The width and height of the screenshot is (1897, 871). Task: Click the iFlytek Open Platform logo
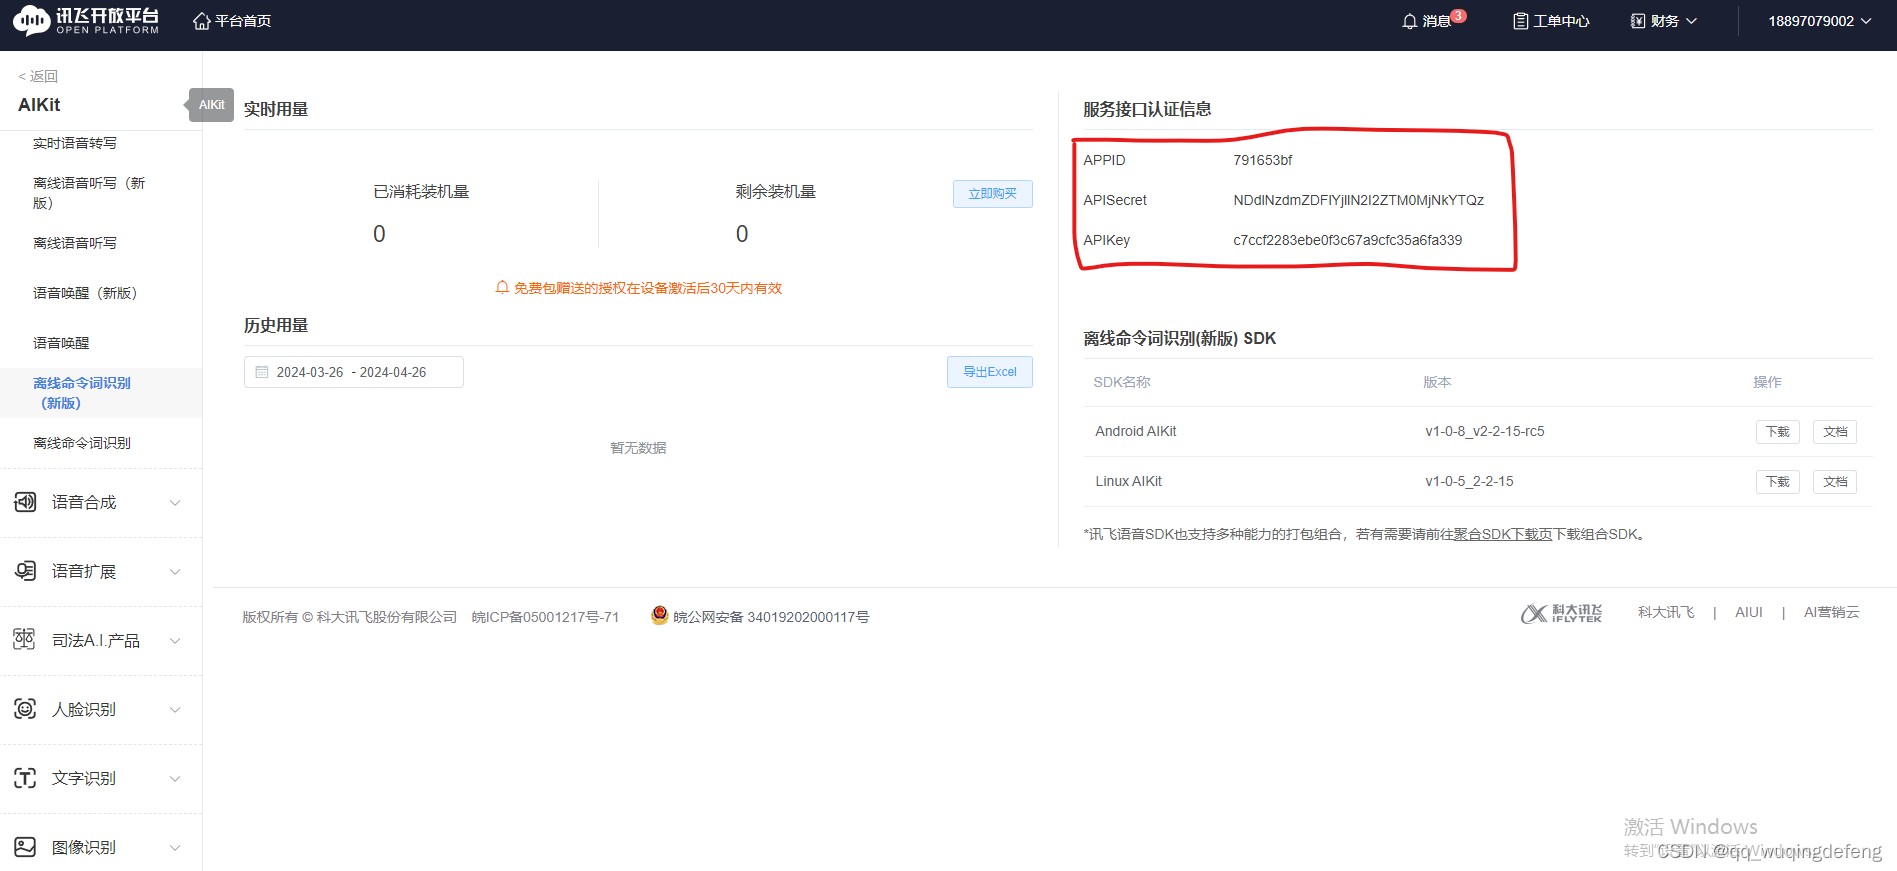pos(86,20)
